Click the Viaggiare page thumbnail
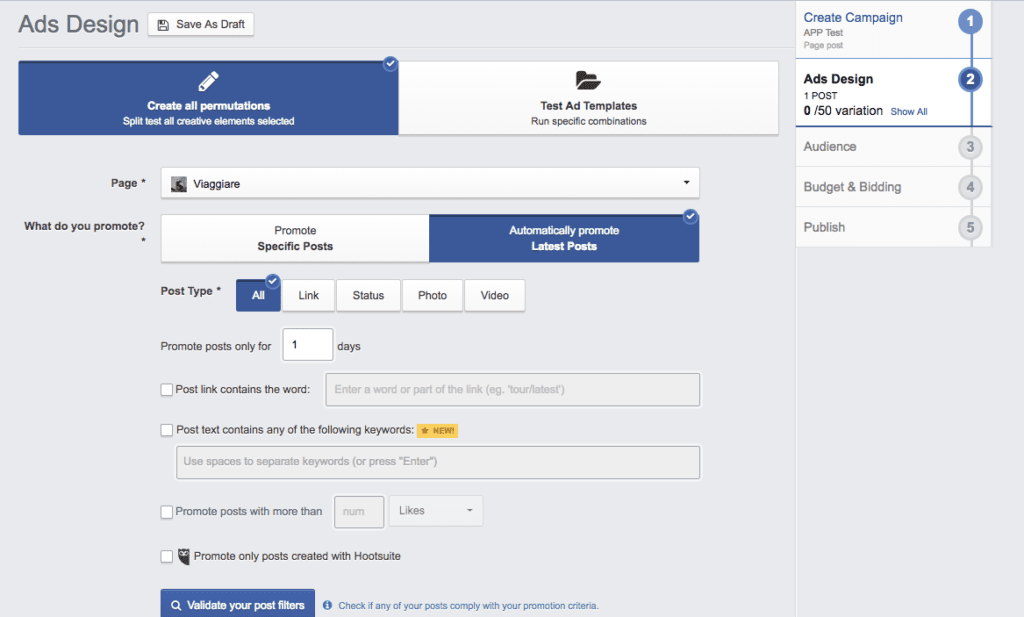Image resolution: width=1024 pixels, height=617 pixels. coord(179,184)
